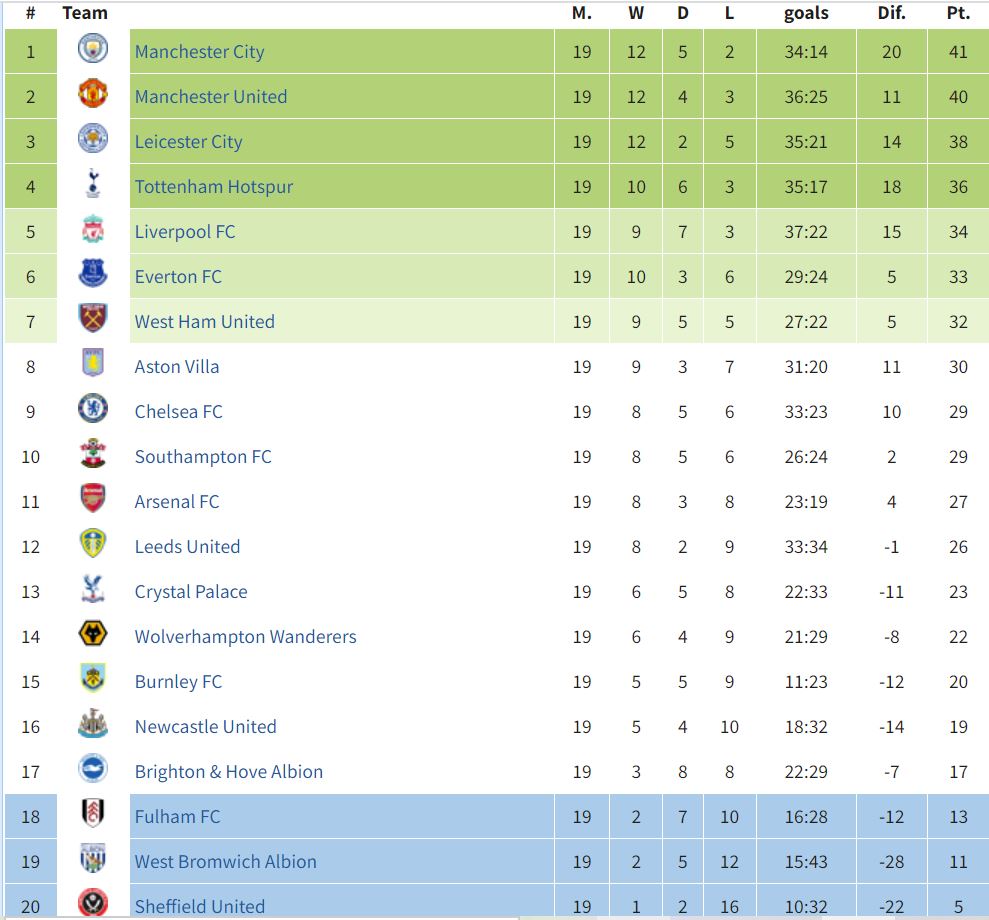
Task: Click the Newcastle United crest icon
Action: [93, 723]
